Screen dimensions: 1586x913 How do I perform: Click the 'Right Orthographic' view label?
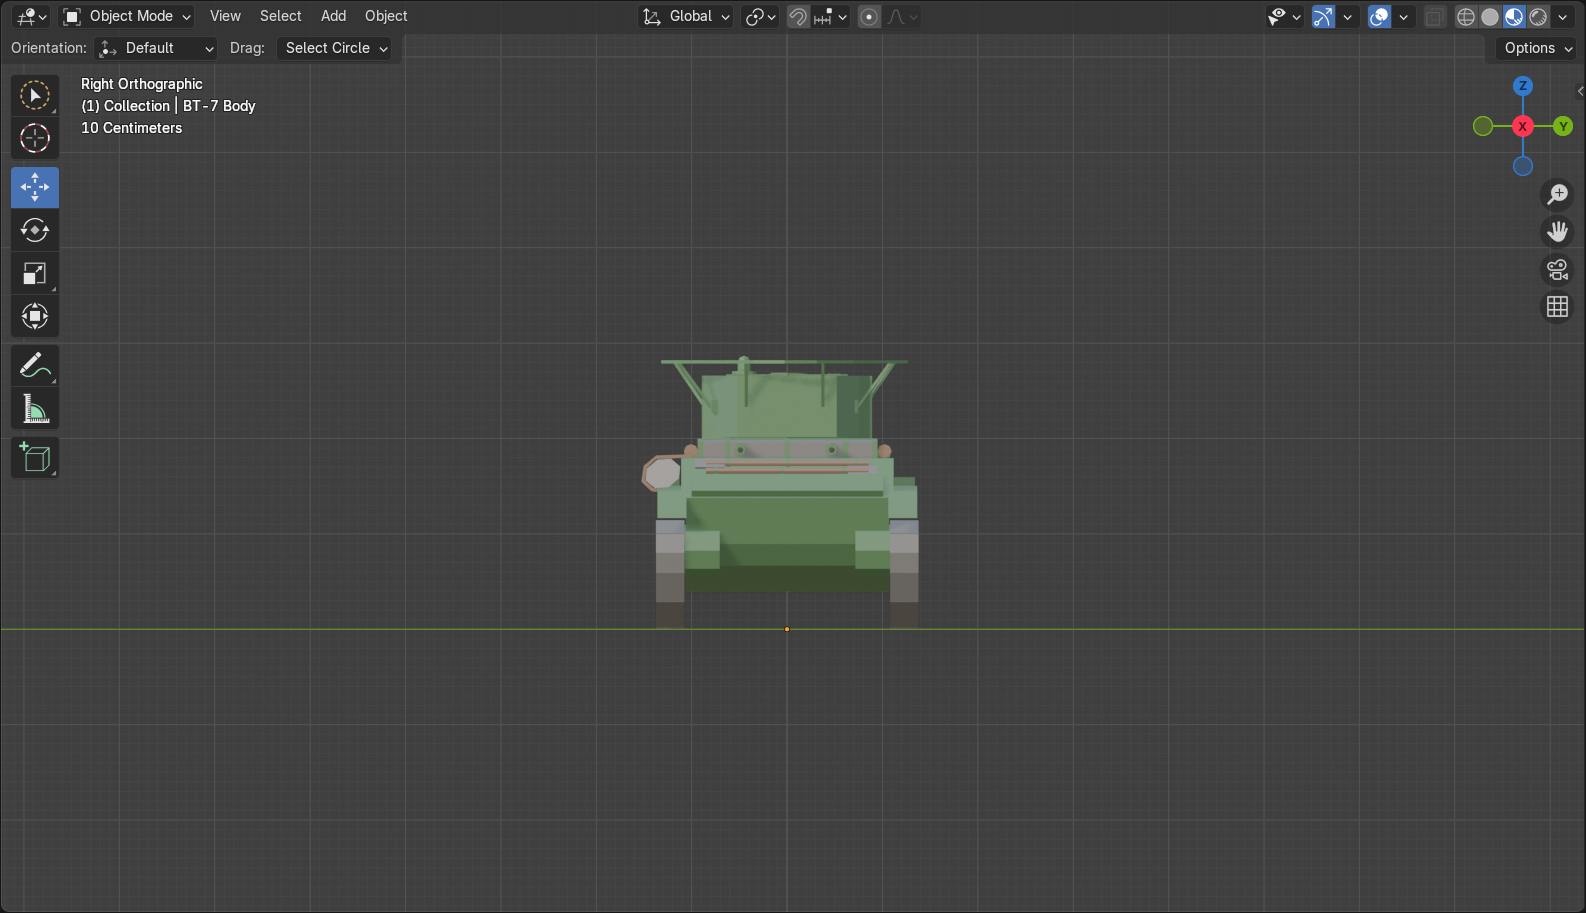tap(142, 84)
